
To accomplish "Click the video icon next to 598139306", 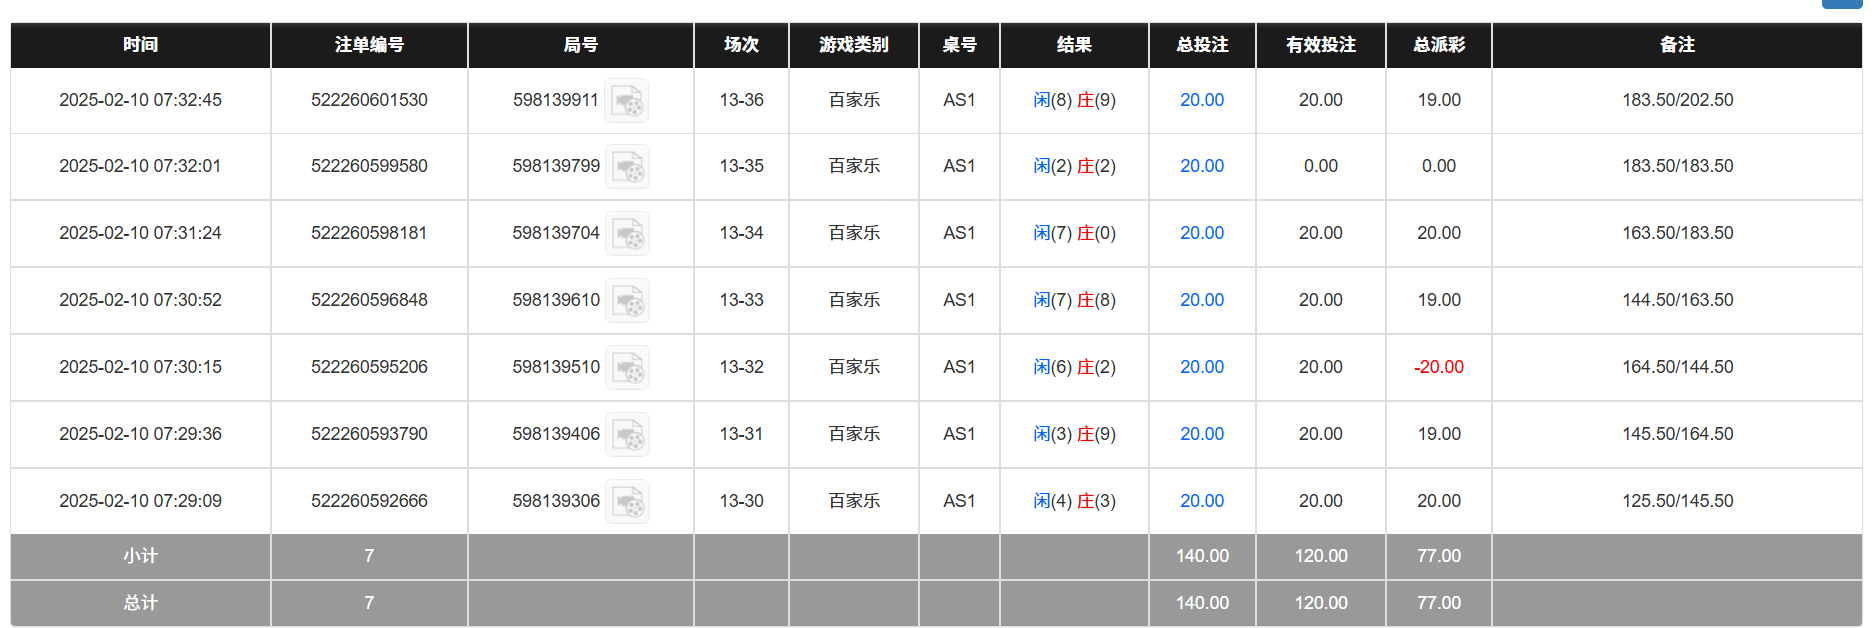I will click(x=627, y=501).
